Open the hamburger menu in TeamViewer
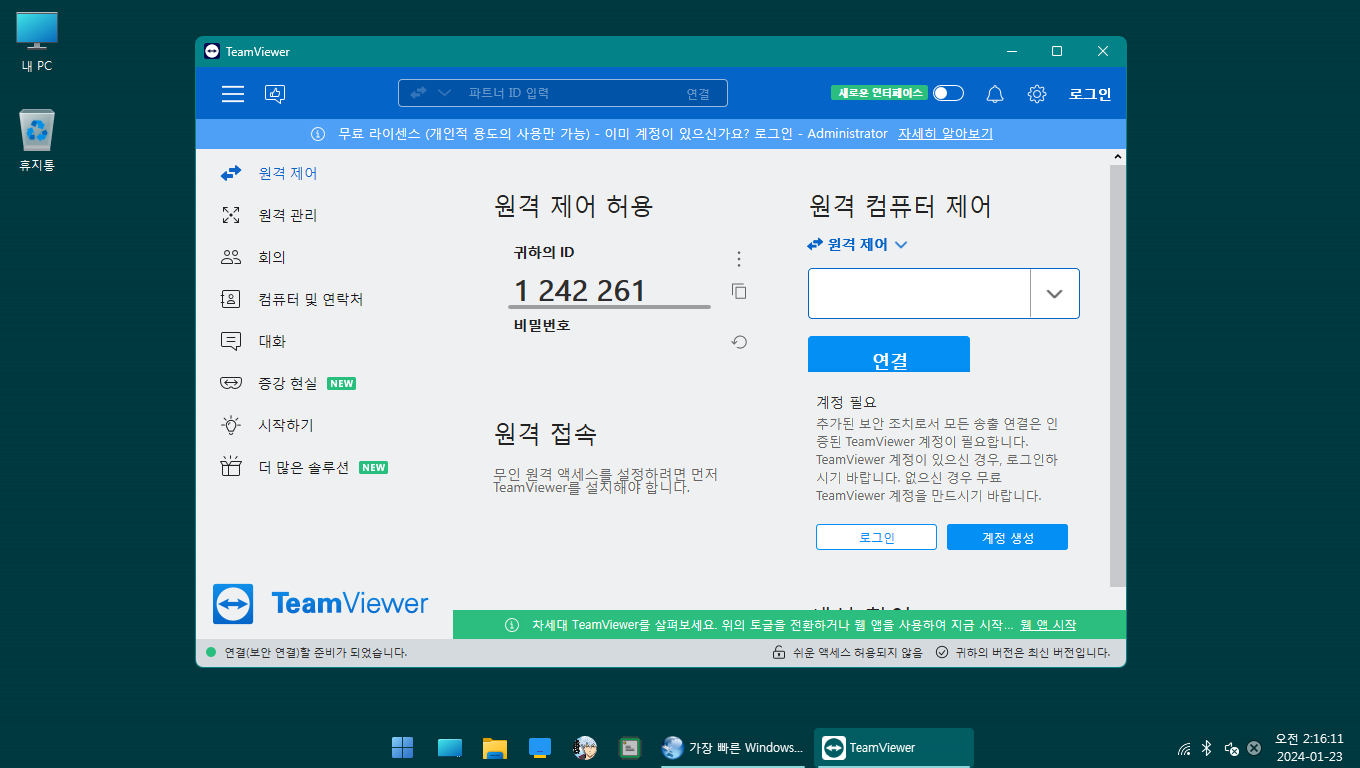 [233, 94]
